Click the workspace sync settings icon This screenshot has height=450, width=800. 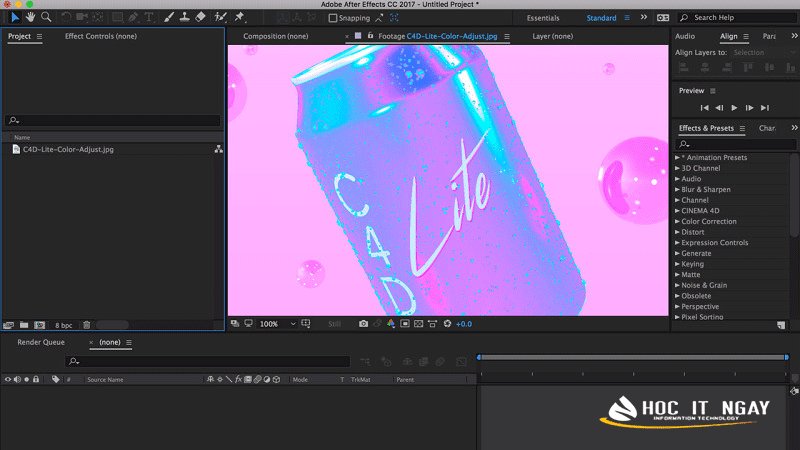click(x=663, y=18)
